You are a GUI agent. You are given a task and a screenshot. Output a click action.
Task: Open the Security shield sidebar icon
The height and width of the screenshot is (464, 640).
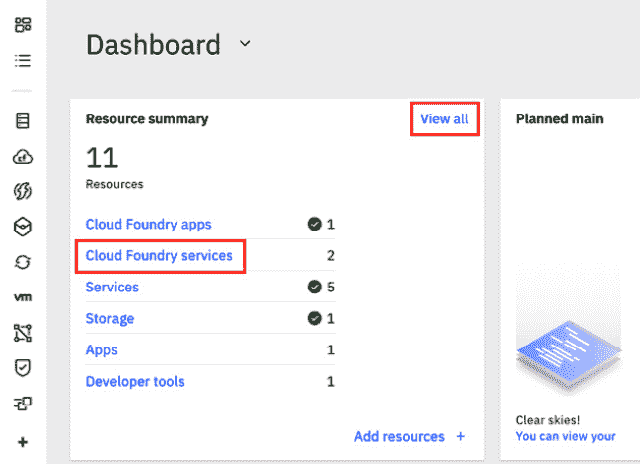coord(23,368)
